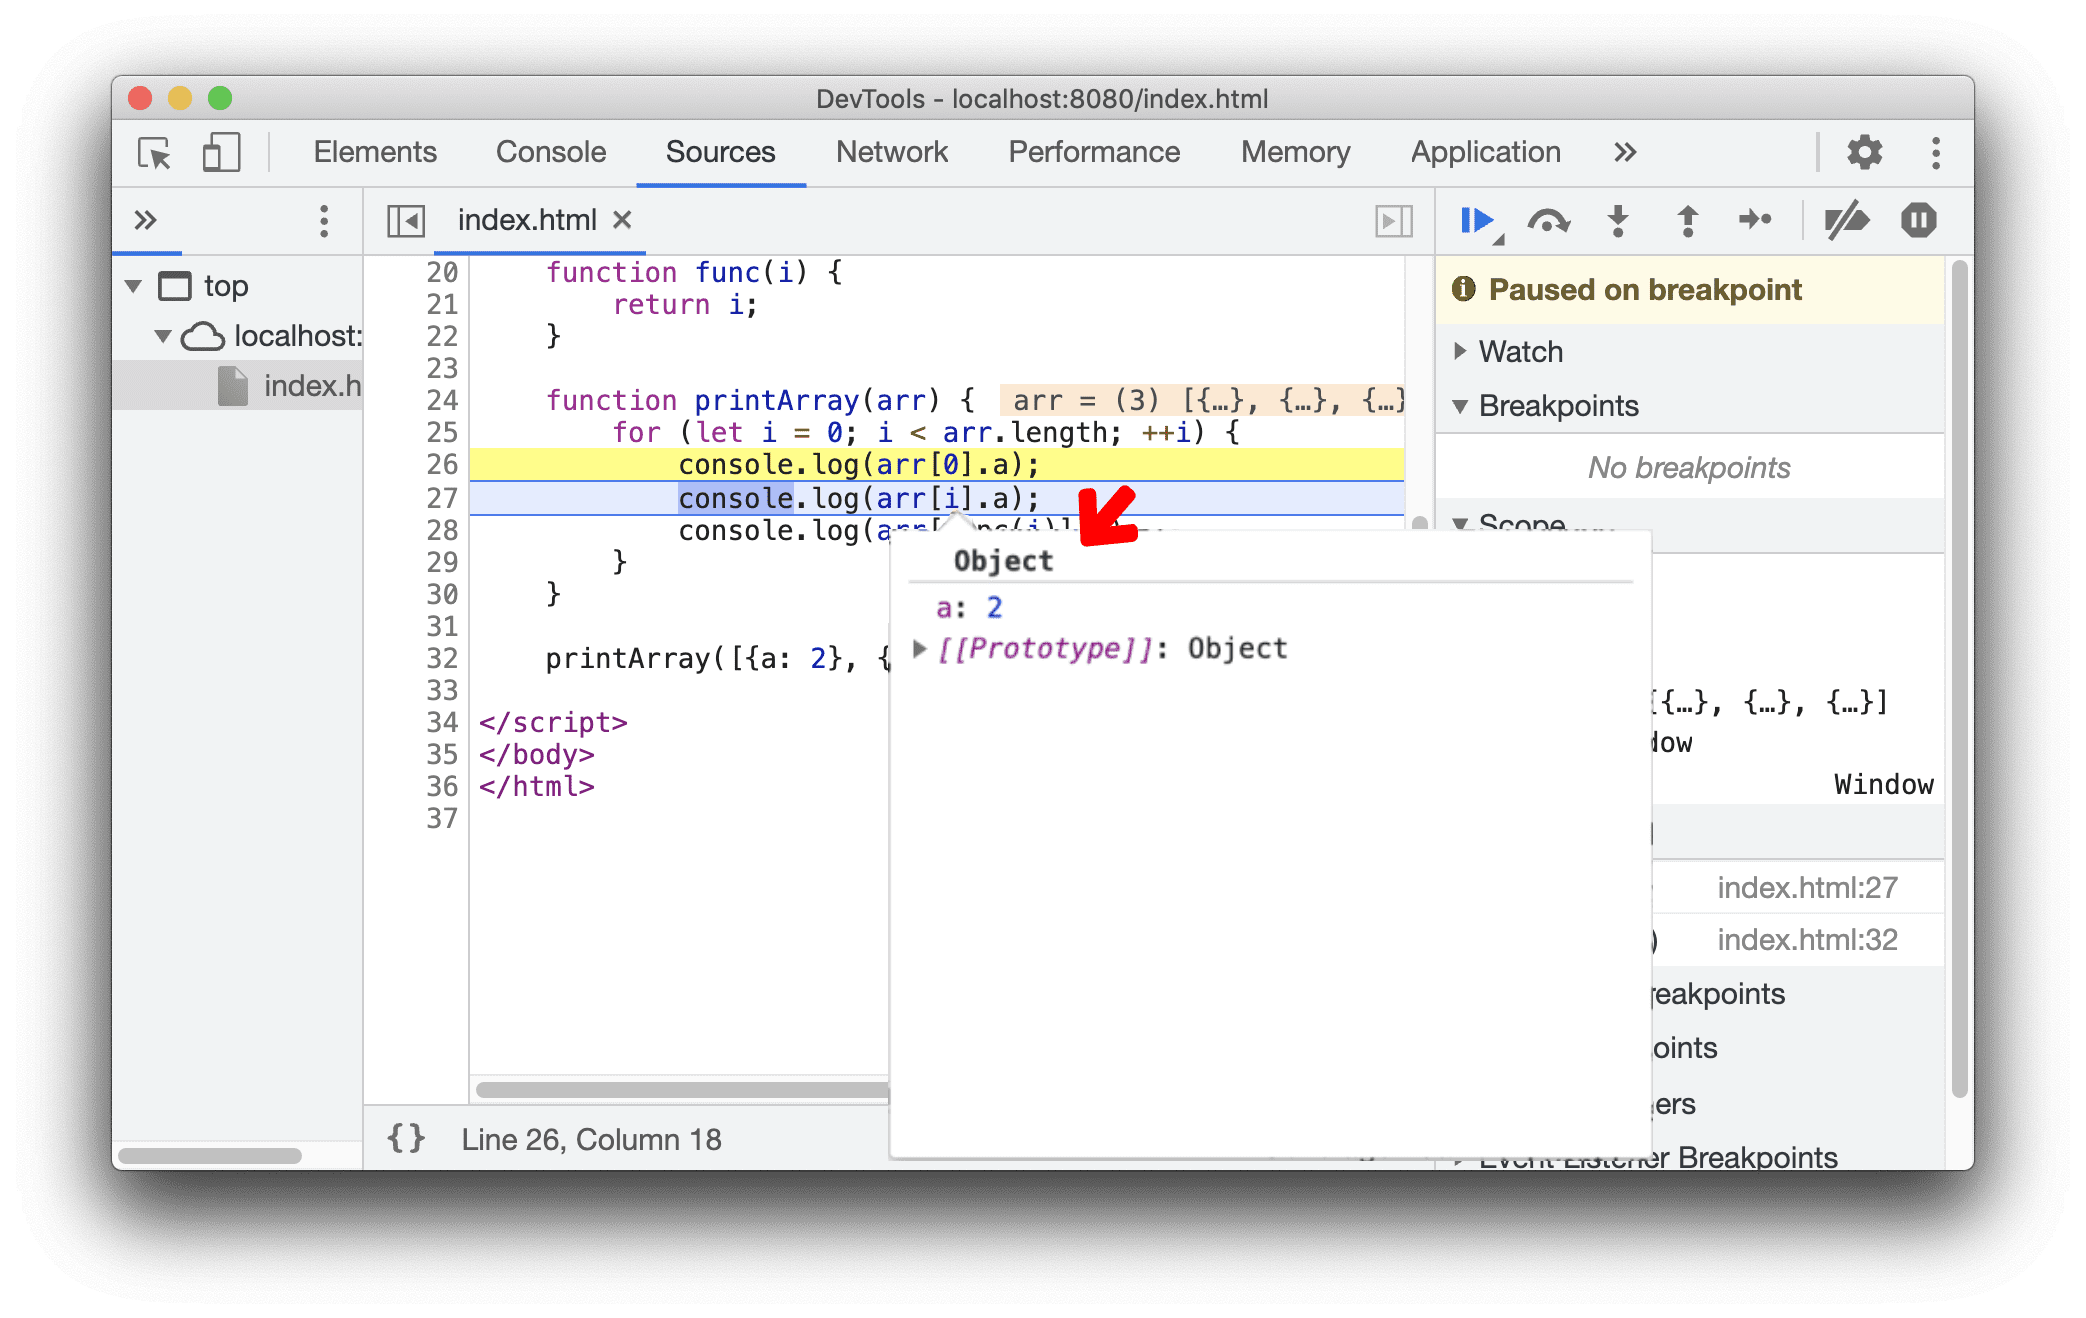The image size is (2086, 1318).
Task: Click the Resume script execution button
Action: [x=1467, y=222]
